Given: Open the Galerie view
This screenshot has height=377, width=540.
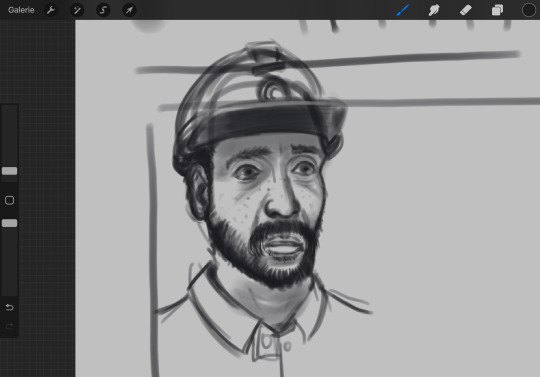Looking at the screenshot, I should [x=21, y=10].
